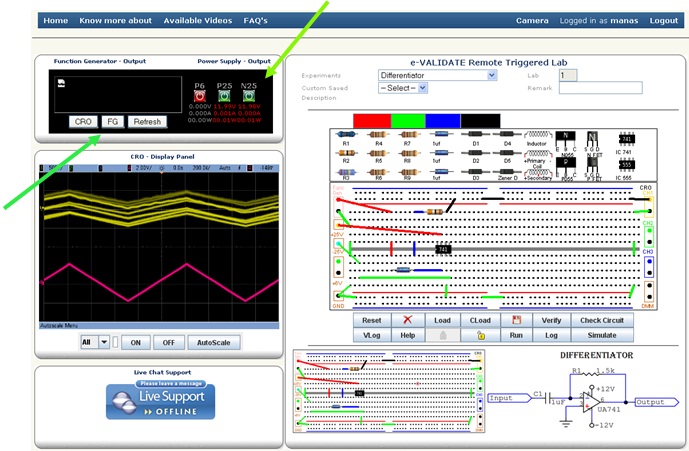
Task: Open the FAQ's menu item
Action: (262, 20)
